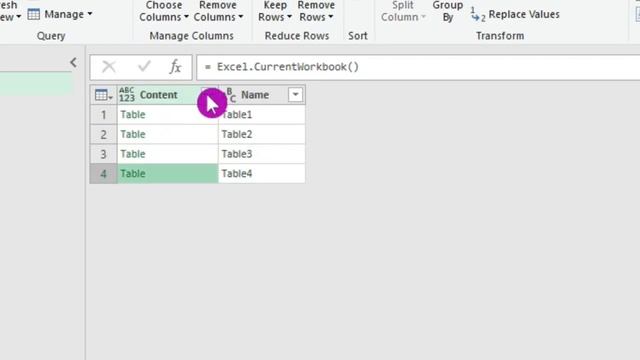Select row number 2
Viewport: 640px width, 360px height.
103,134
